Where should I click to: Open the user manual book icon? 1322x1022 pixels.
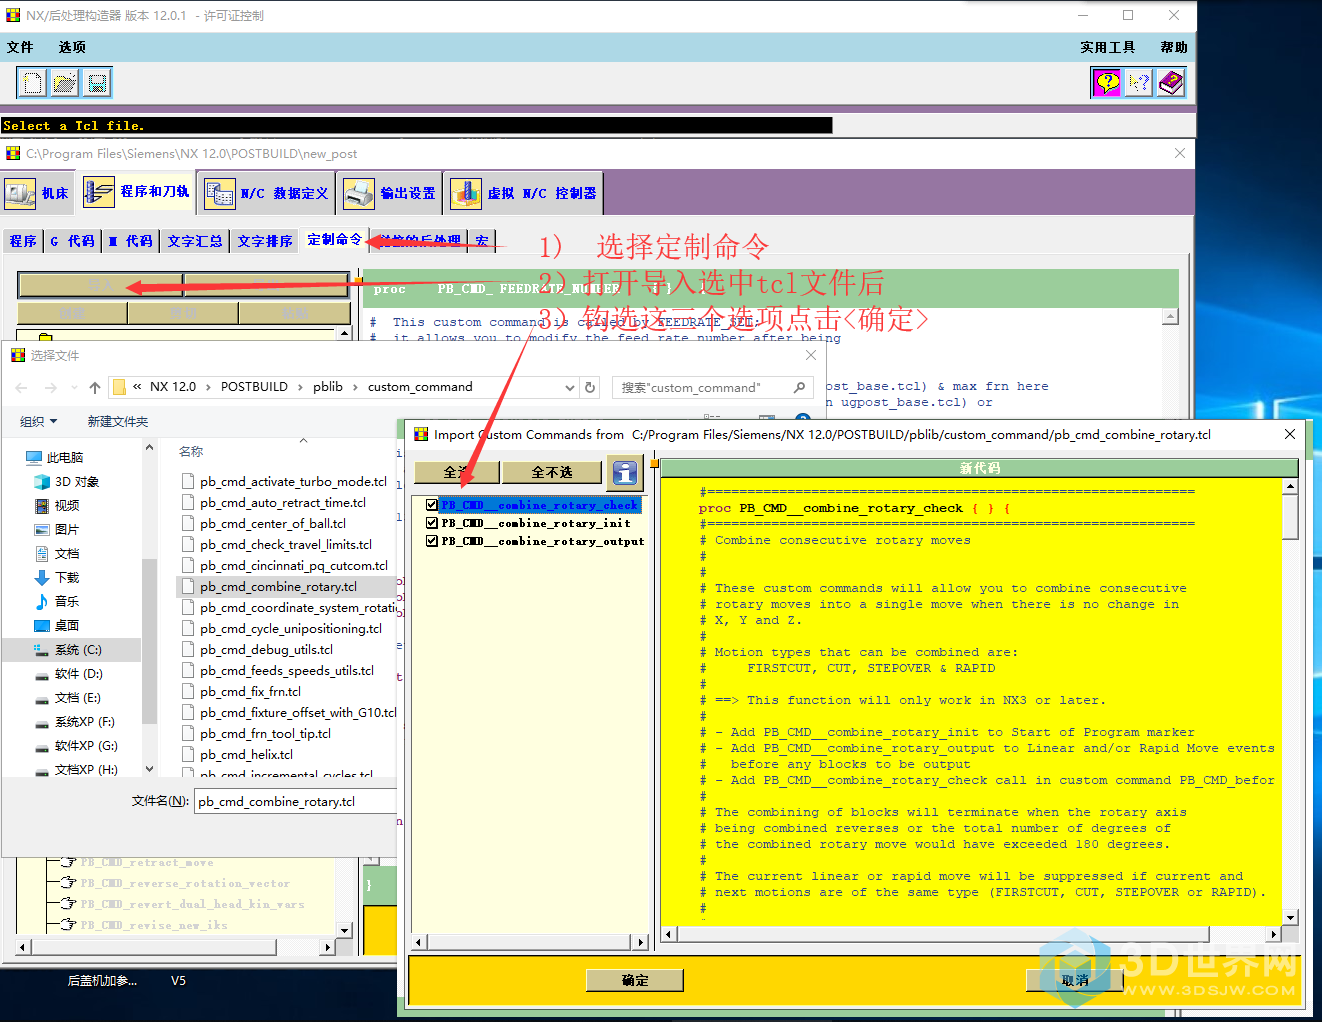point(1171,83)
